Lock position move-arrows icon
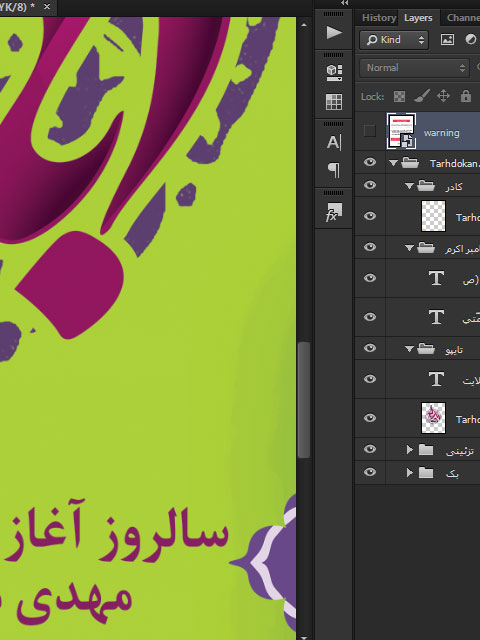 click(x=443, y=96)
